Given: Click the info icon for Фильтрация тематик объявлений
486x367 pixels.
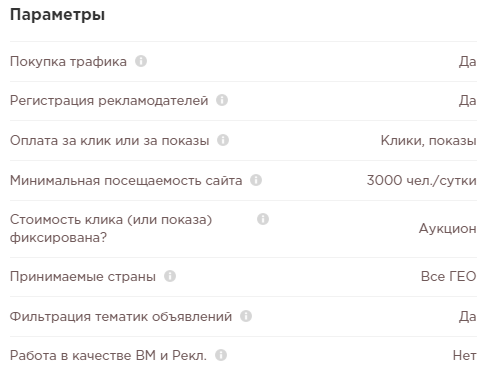Looking at the screenshot, I should [x=246, y=316].
